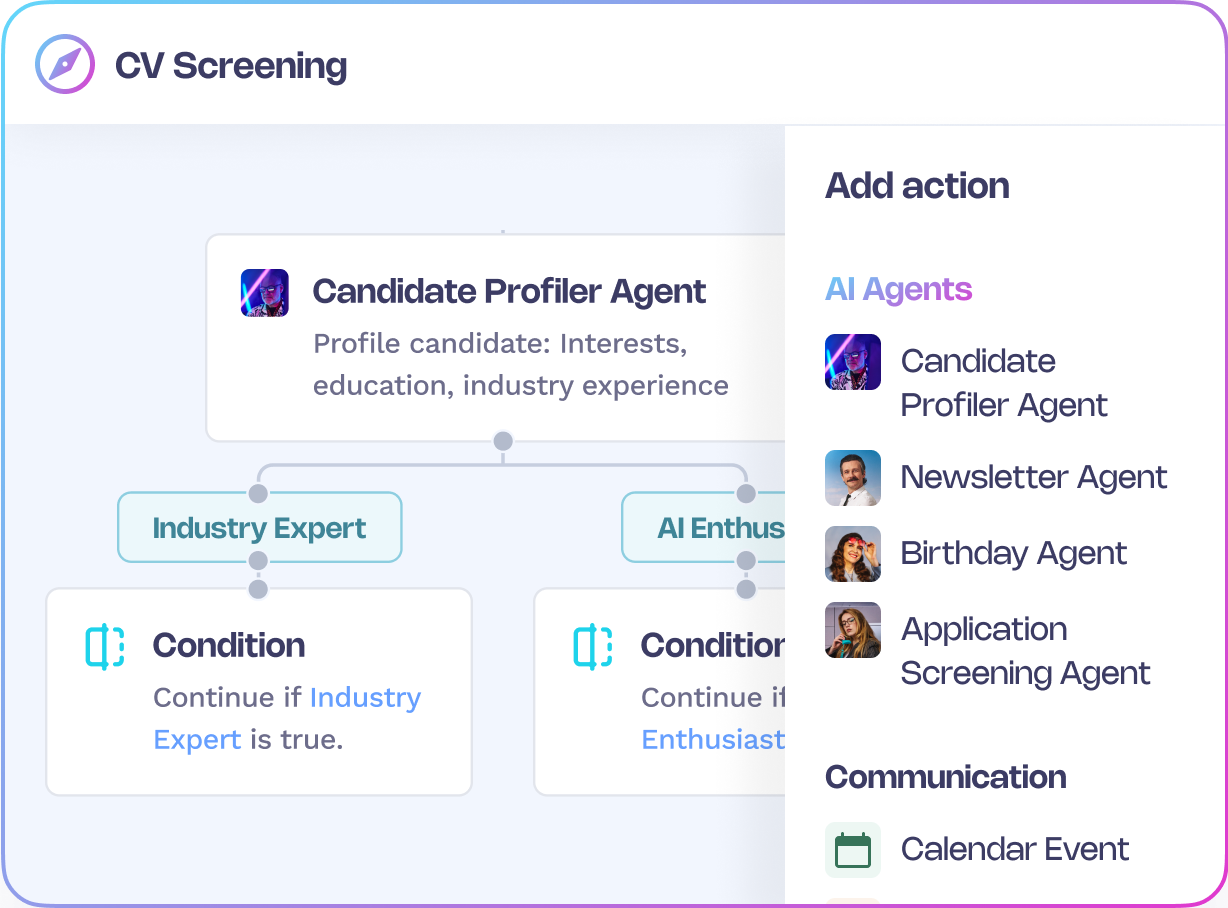
Task: Click the condition icon in the Industry Expert card
Action: (x=105, y=646)
